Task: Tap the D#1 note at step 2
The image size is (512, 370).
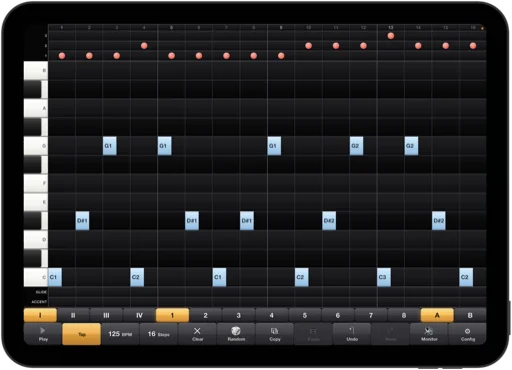Action: (x=82, y=221)
